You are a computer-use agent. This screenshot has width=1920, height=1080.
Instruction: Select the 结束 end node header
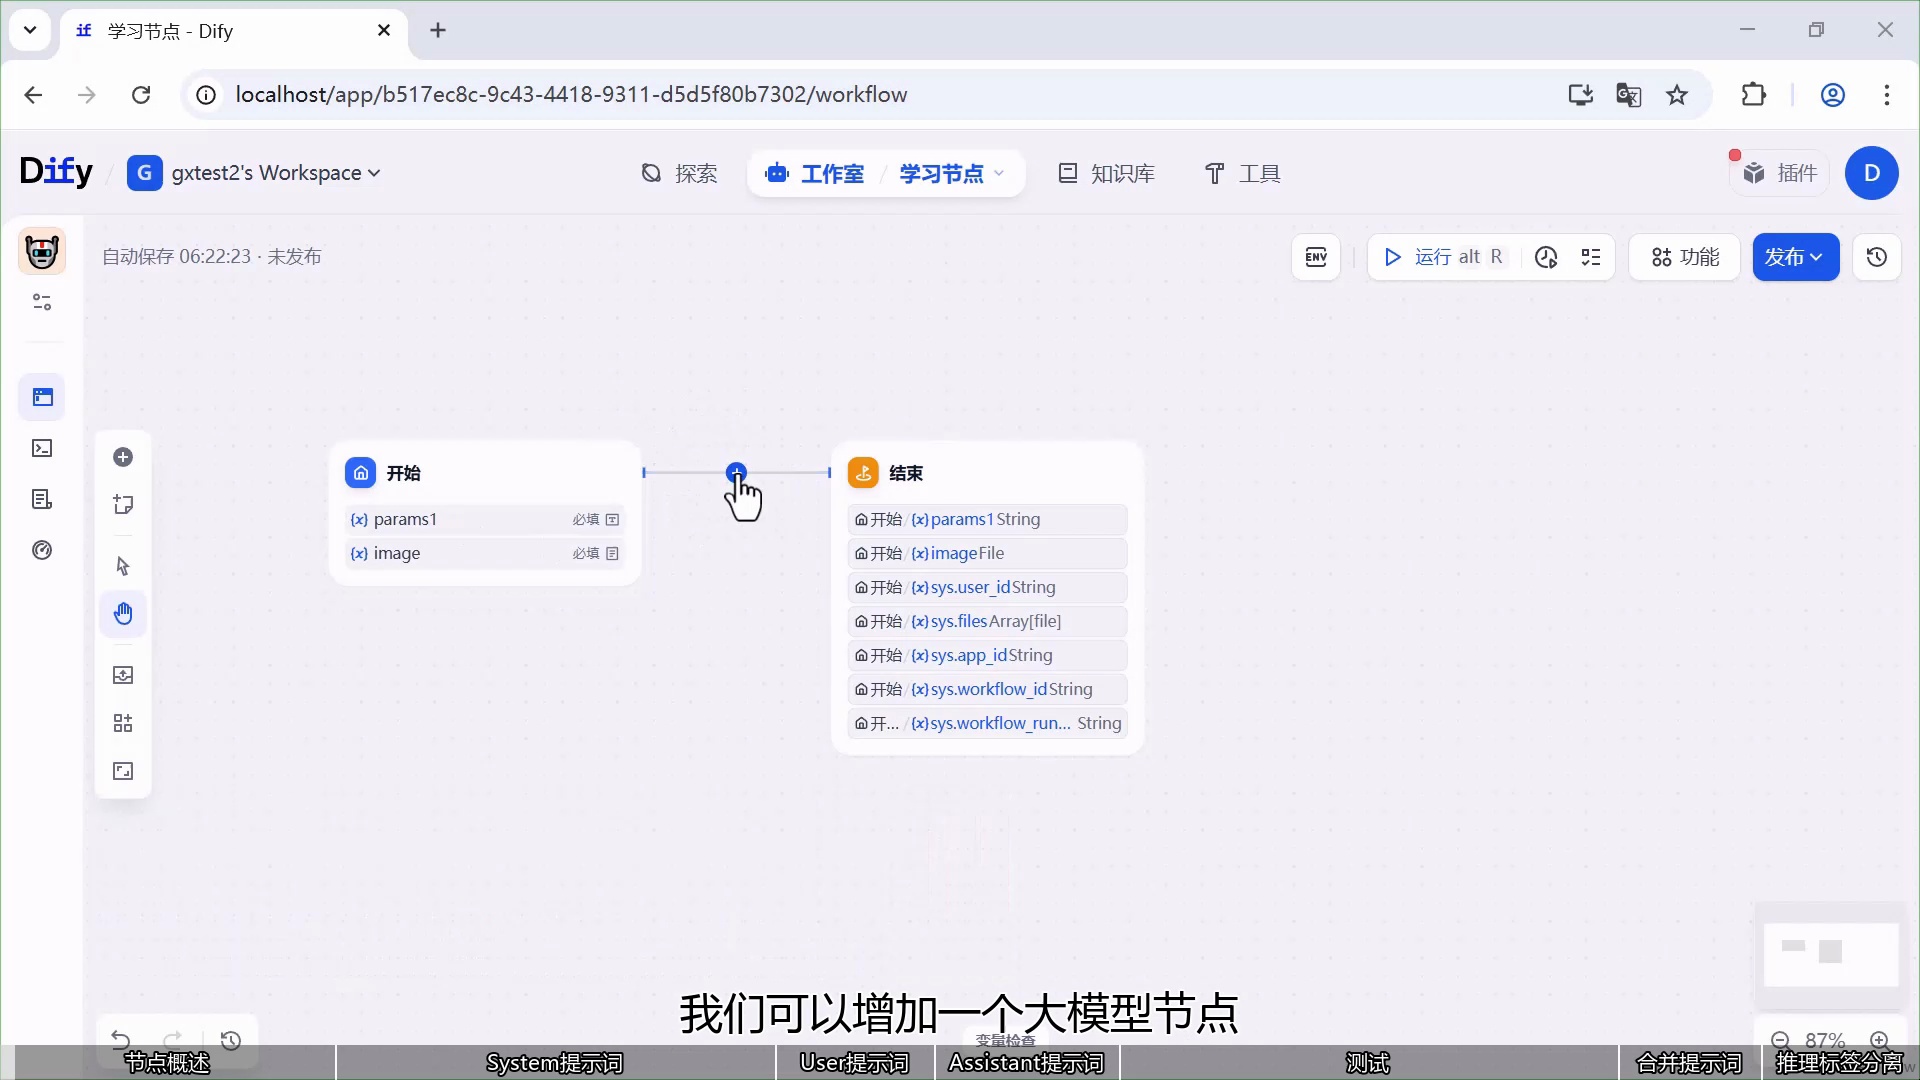(987, 473)
